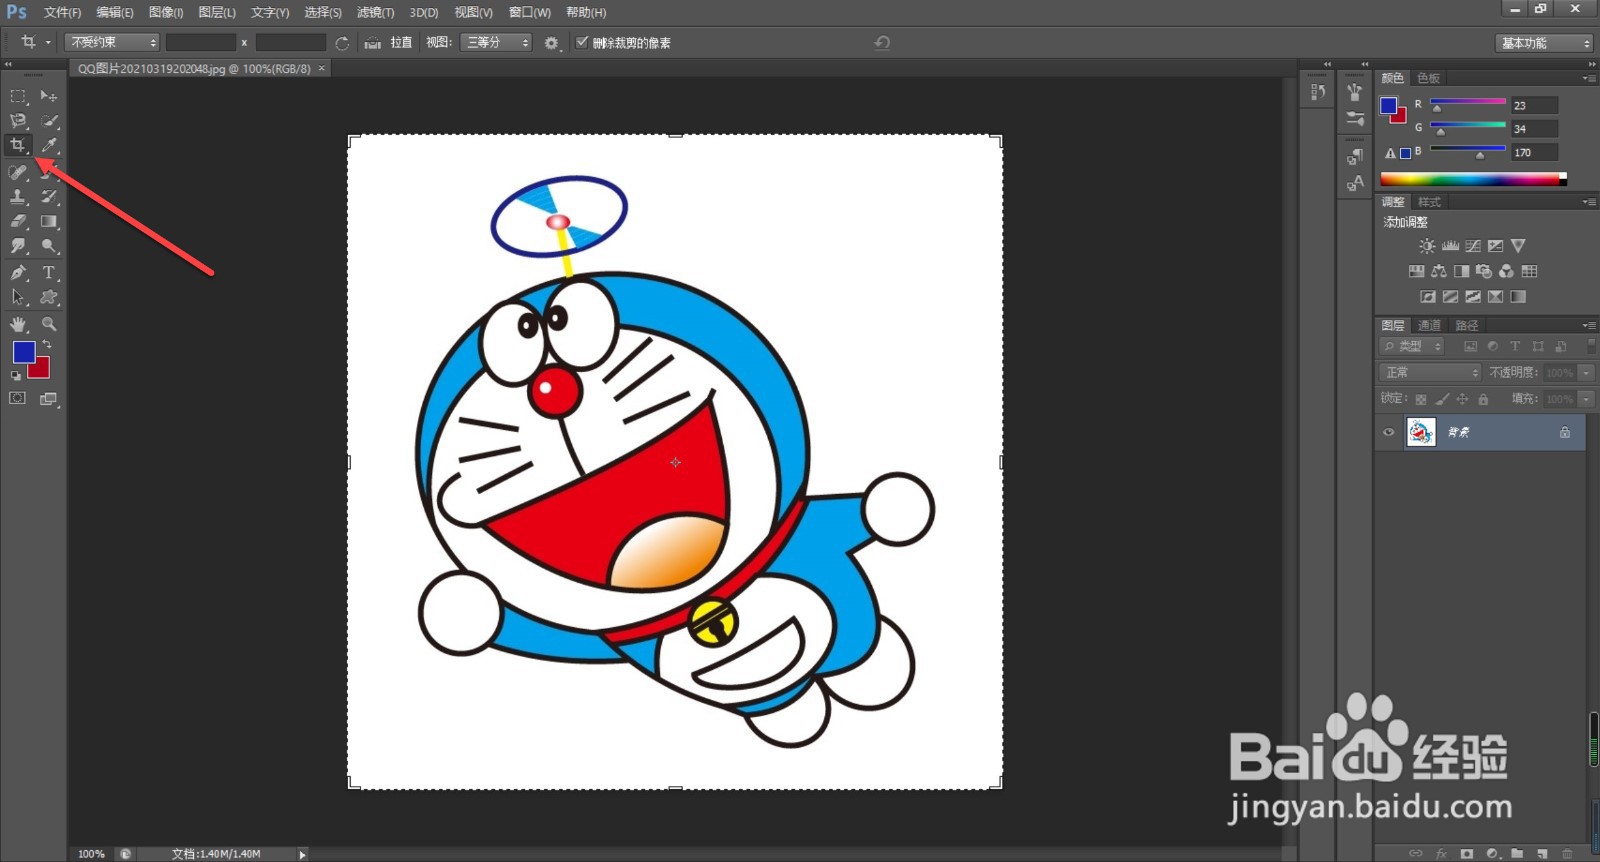
Task: Select the Hand tool
Action: 18,324
